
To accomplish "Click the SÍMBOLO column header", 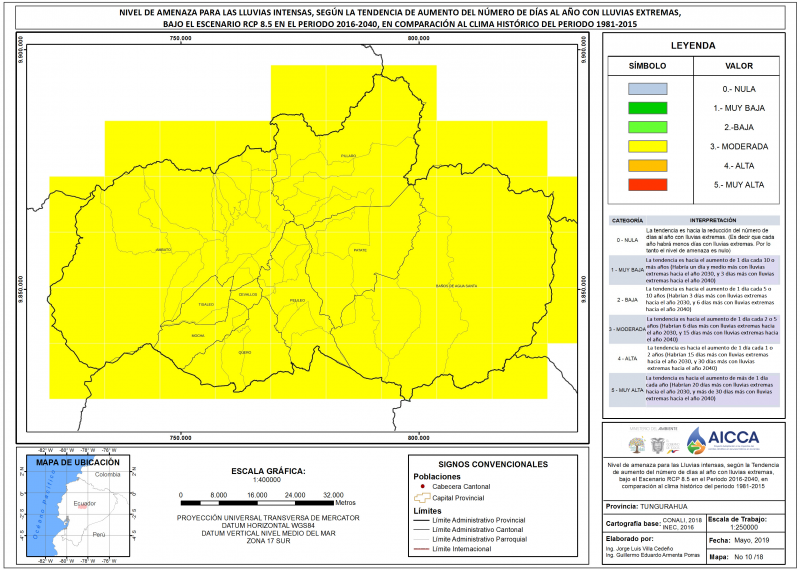I will point(647,66).
